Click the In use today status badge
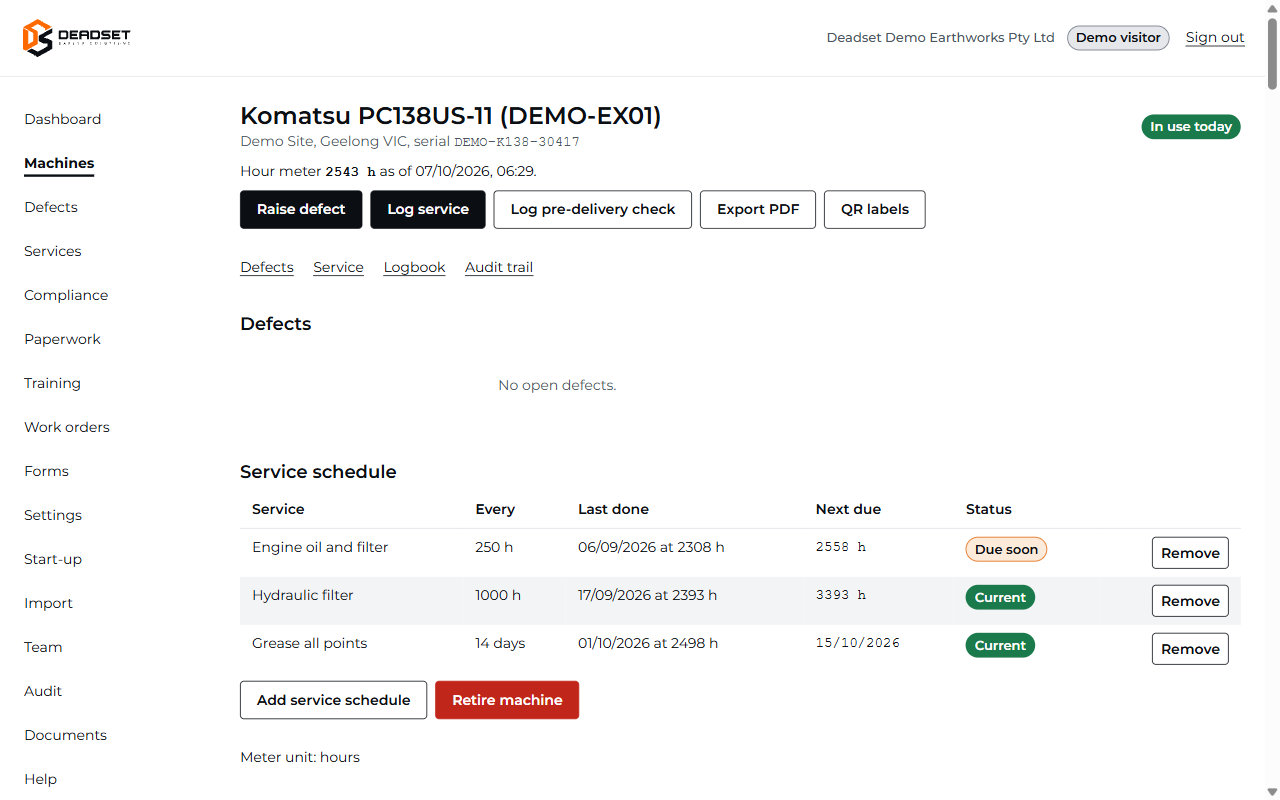 click(1191, 127)
